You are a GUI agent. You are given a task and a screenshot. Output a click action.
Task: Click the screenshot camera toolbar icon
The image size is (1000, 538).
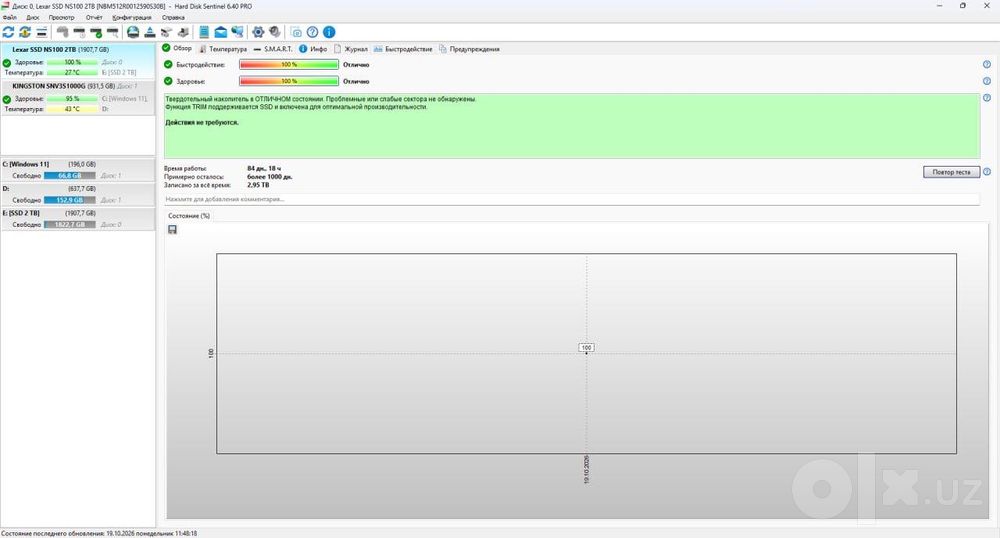(x=296, y=32)
